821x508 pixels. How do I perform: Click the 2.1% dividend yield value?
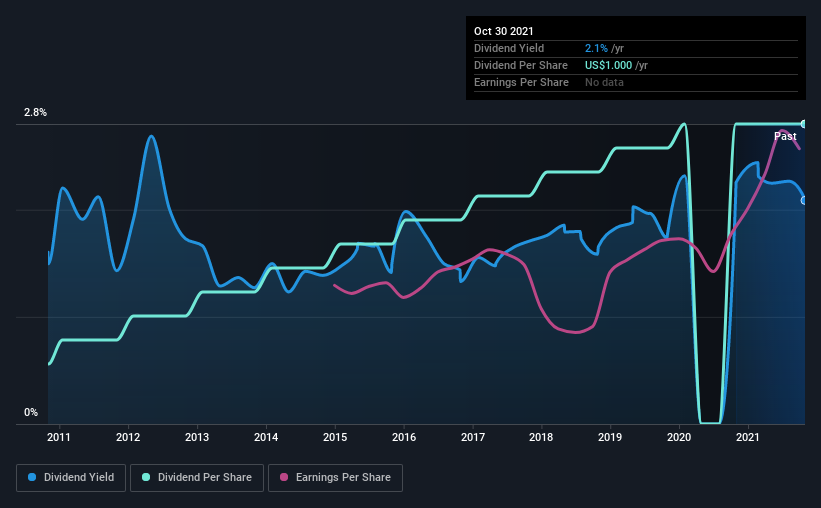click(x=596, y=48)
